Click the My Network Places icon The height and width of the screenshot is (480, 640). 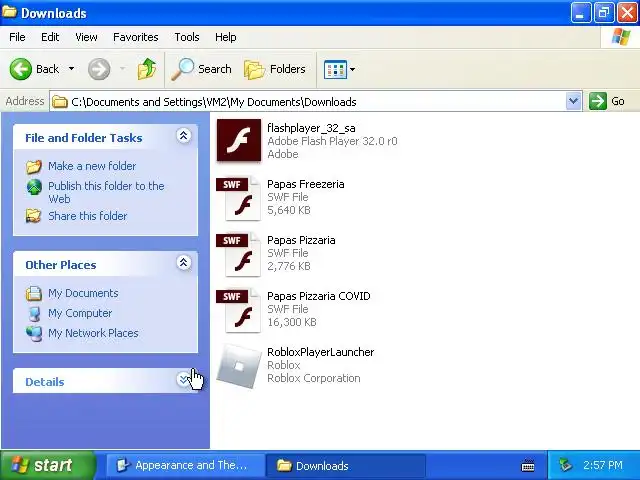click(34, 333)
